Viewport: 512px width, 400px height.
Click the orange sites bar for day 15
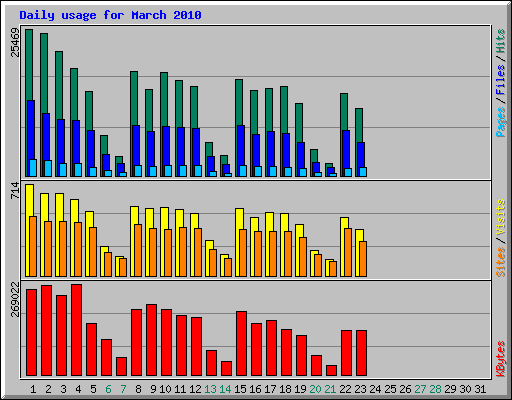(243, 253)
